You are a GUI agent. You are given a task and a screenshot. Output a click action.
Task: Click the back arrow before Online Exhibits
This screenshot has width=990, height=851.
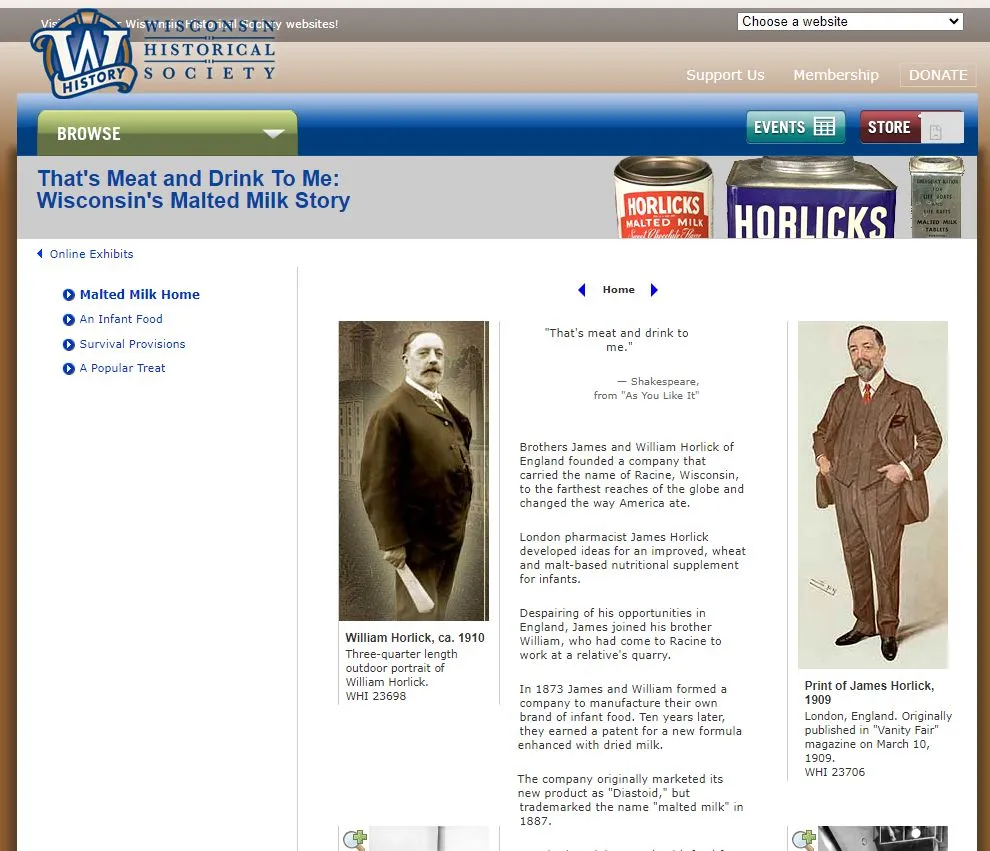(x=40, y=254)
